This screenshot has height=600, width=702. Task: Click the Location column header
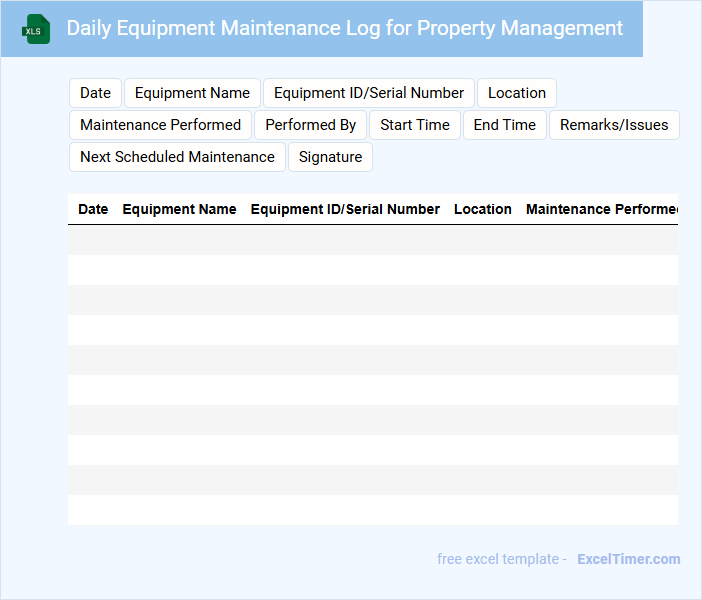click(483, 209)
